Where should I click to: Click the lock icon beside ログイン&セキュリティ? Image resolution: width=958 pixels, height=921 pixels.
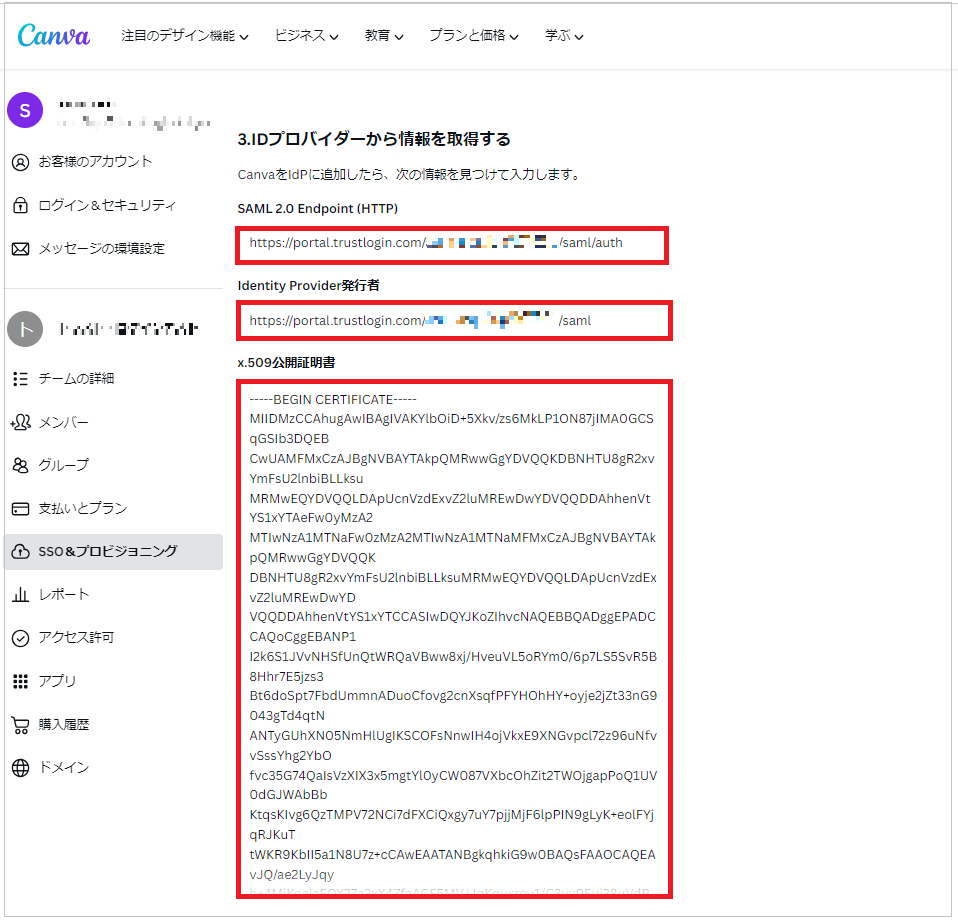(x=20, y=205)
